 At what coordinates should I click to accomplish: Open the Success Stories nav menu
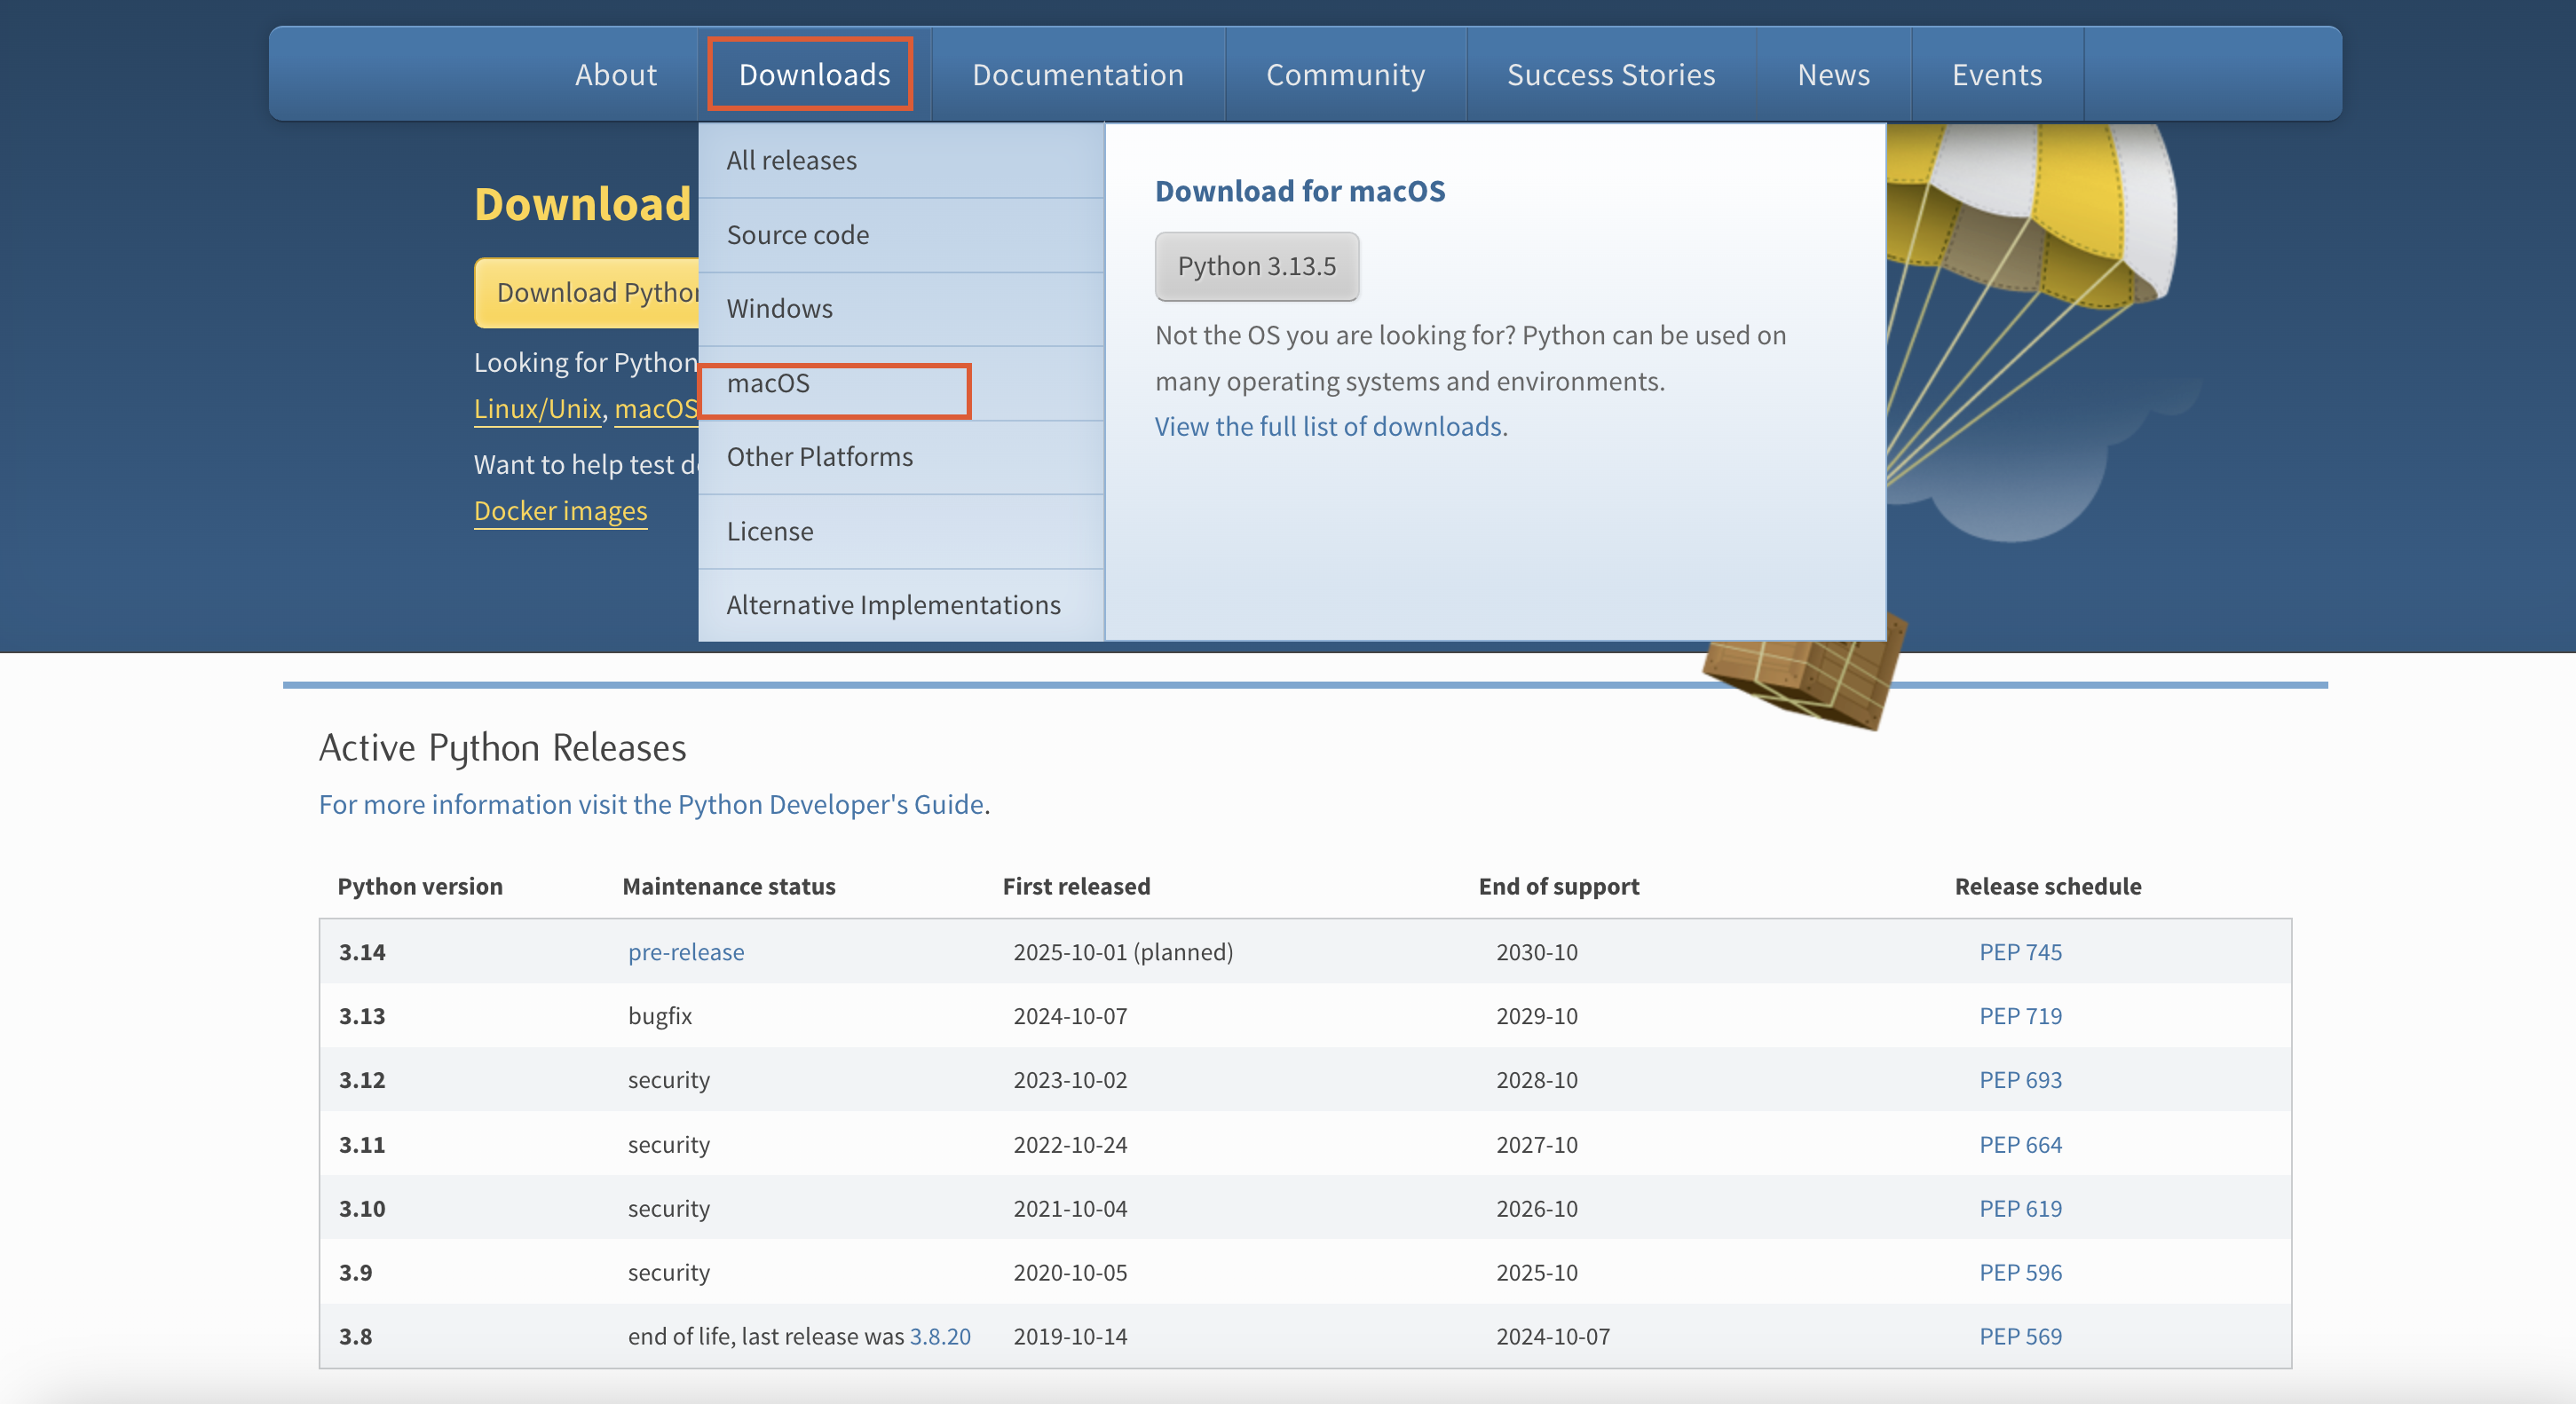pyautogui.click(x=1611, y=75)
